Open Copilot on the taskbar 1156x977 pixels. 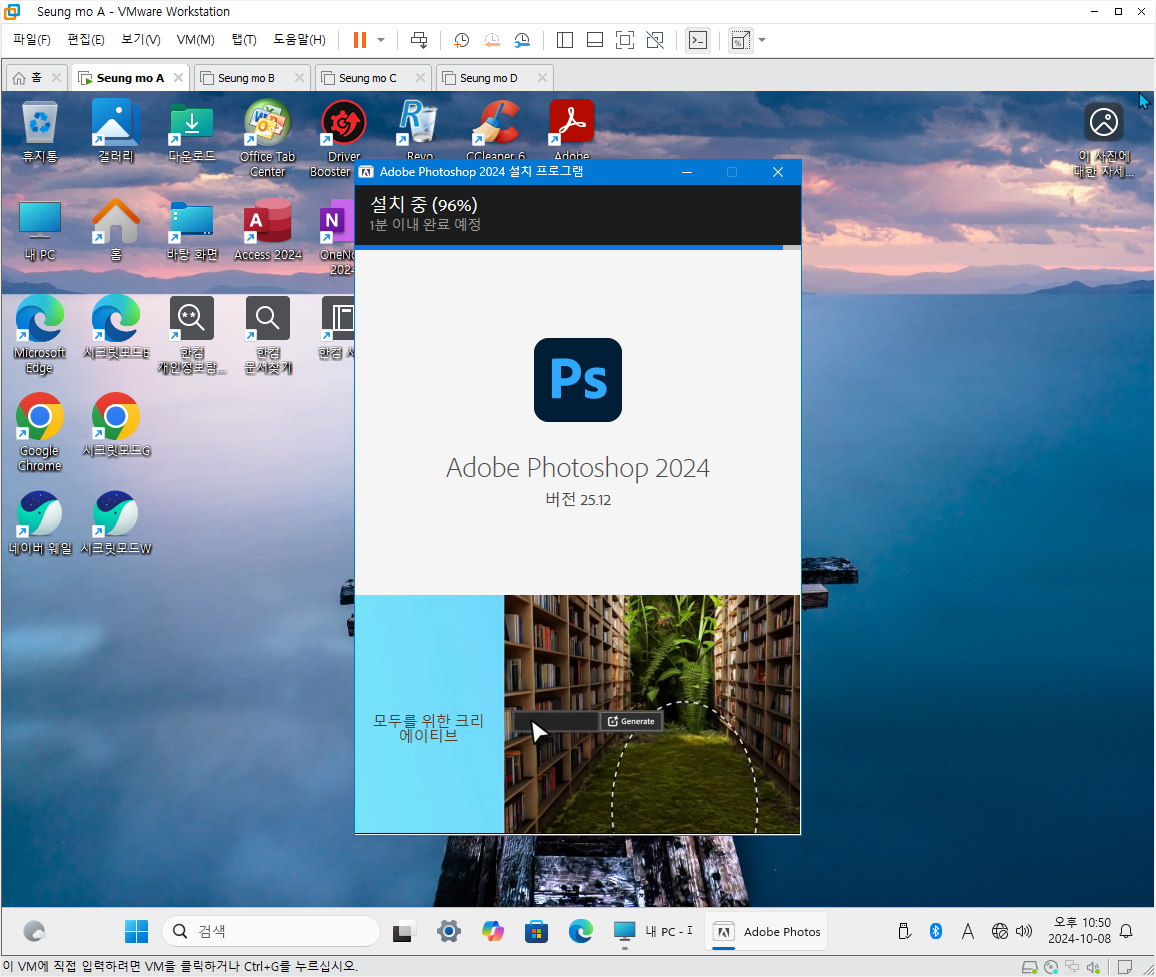click(492, 931)
